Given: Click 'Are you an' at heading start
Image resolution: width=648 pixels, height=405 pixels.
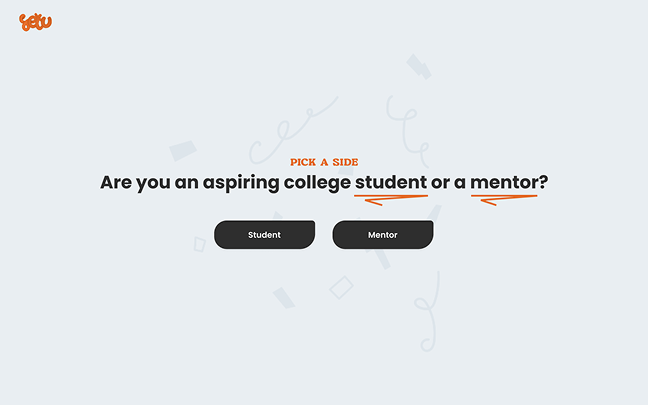Looking at the screenshot, I should 148,183.
